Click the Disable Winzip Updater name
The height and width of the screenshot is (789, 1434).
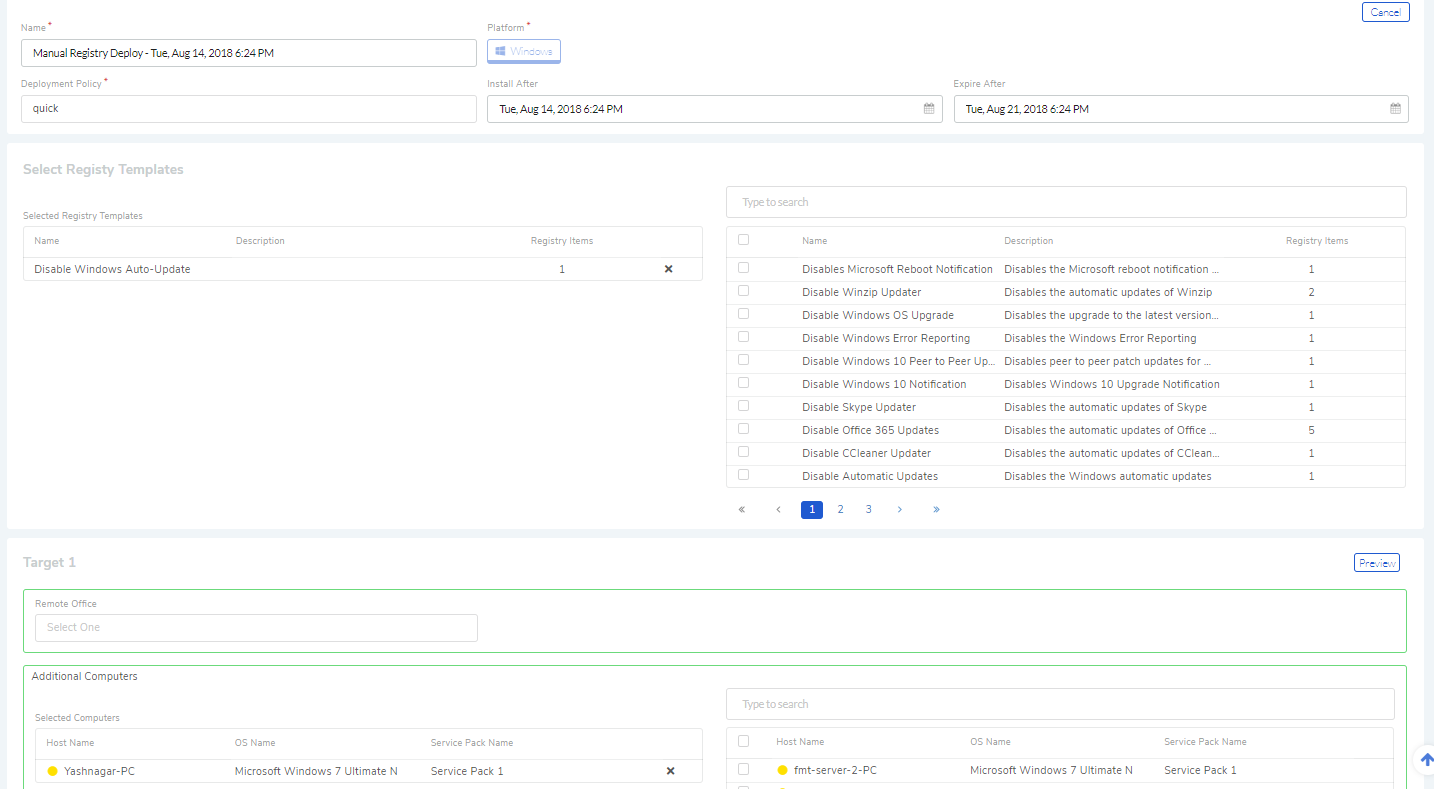pyautogui.click(x=862, y=292)
